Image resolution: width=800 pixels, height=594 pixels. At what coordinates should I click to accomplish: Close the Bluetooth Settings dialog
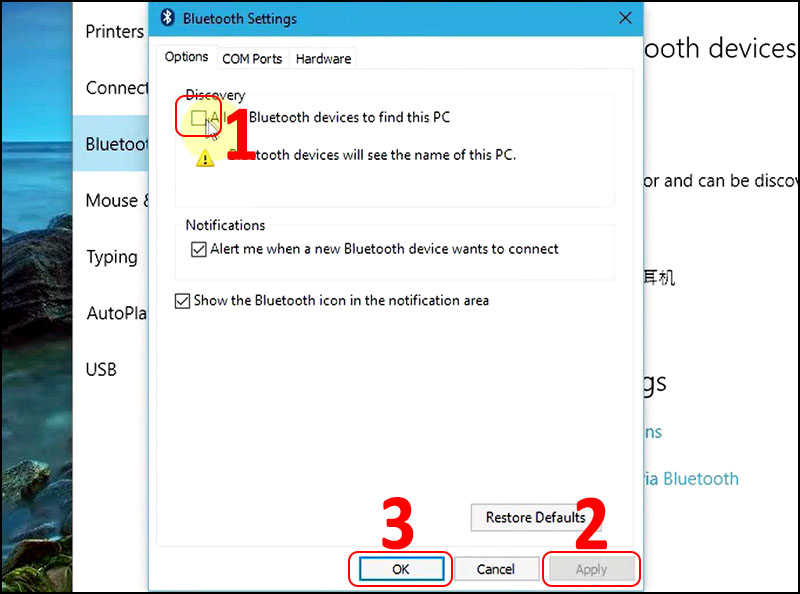(625, 18)
